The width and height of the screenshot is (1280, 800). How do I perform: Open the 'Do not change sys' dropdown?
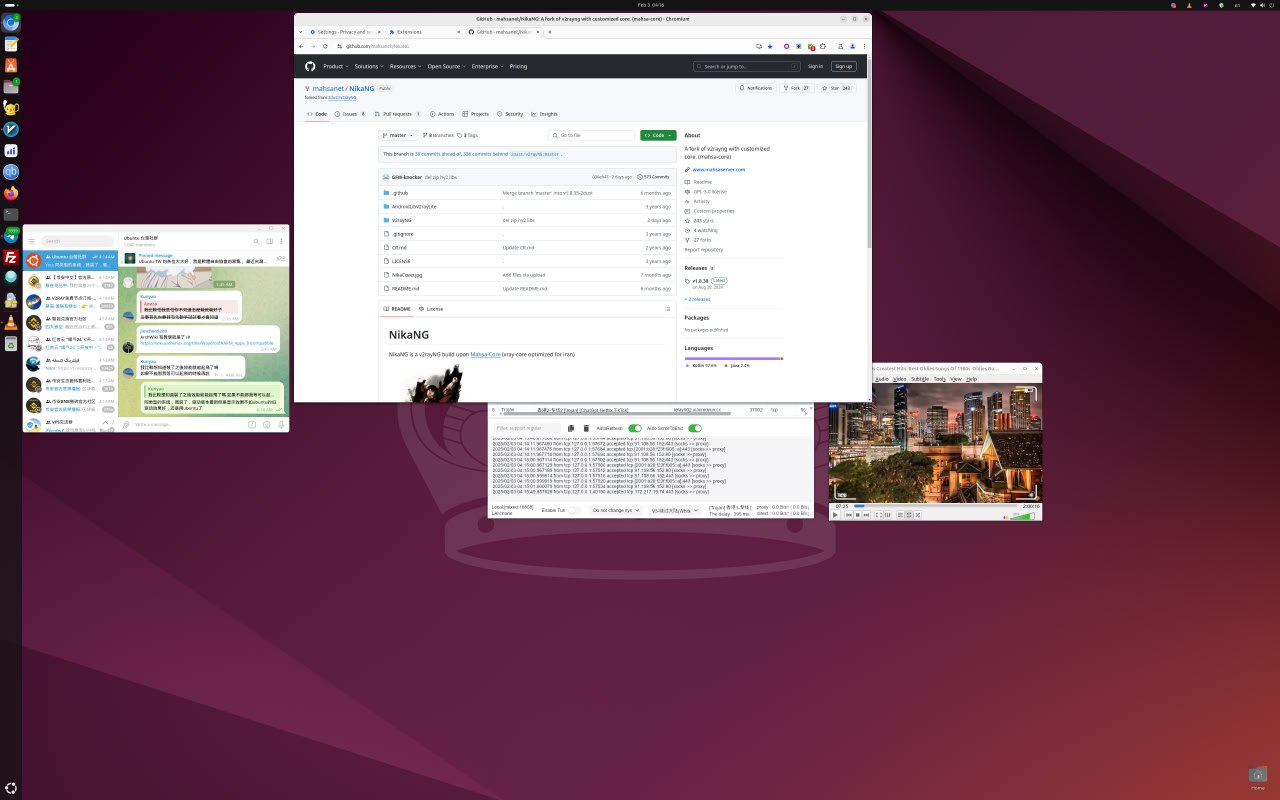click(615, 510)
